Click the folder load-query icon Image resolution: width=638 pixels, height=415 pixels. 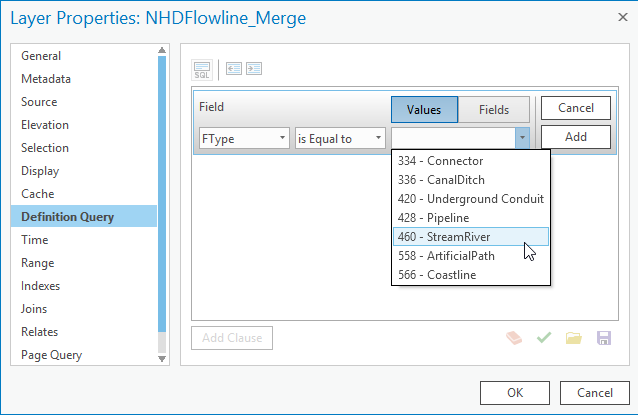(573, 338)
